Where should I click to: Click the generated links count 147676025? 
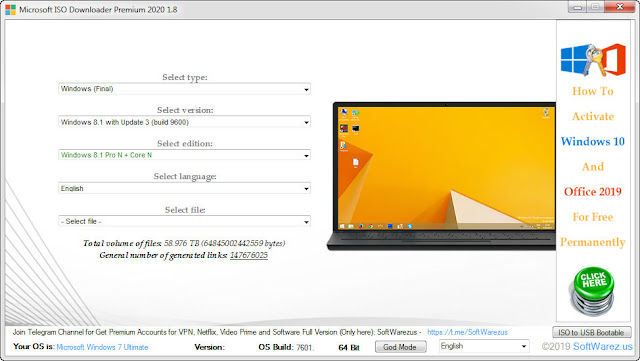(x=249, y=255)
